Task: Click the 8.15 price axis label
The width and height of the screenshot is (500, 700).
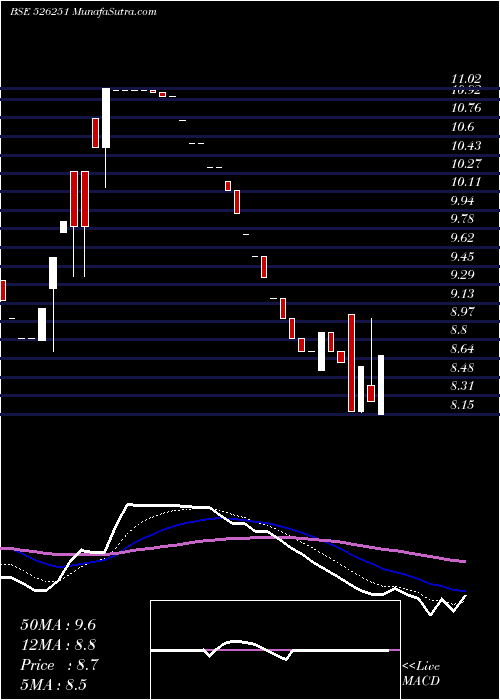Action: (x=462, y=405)
